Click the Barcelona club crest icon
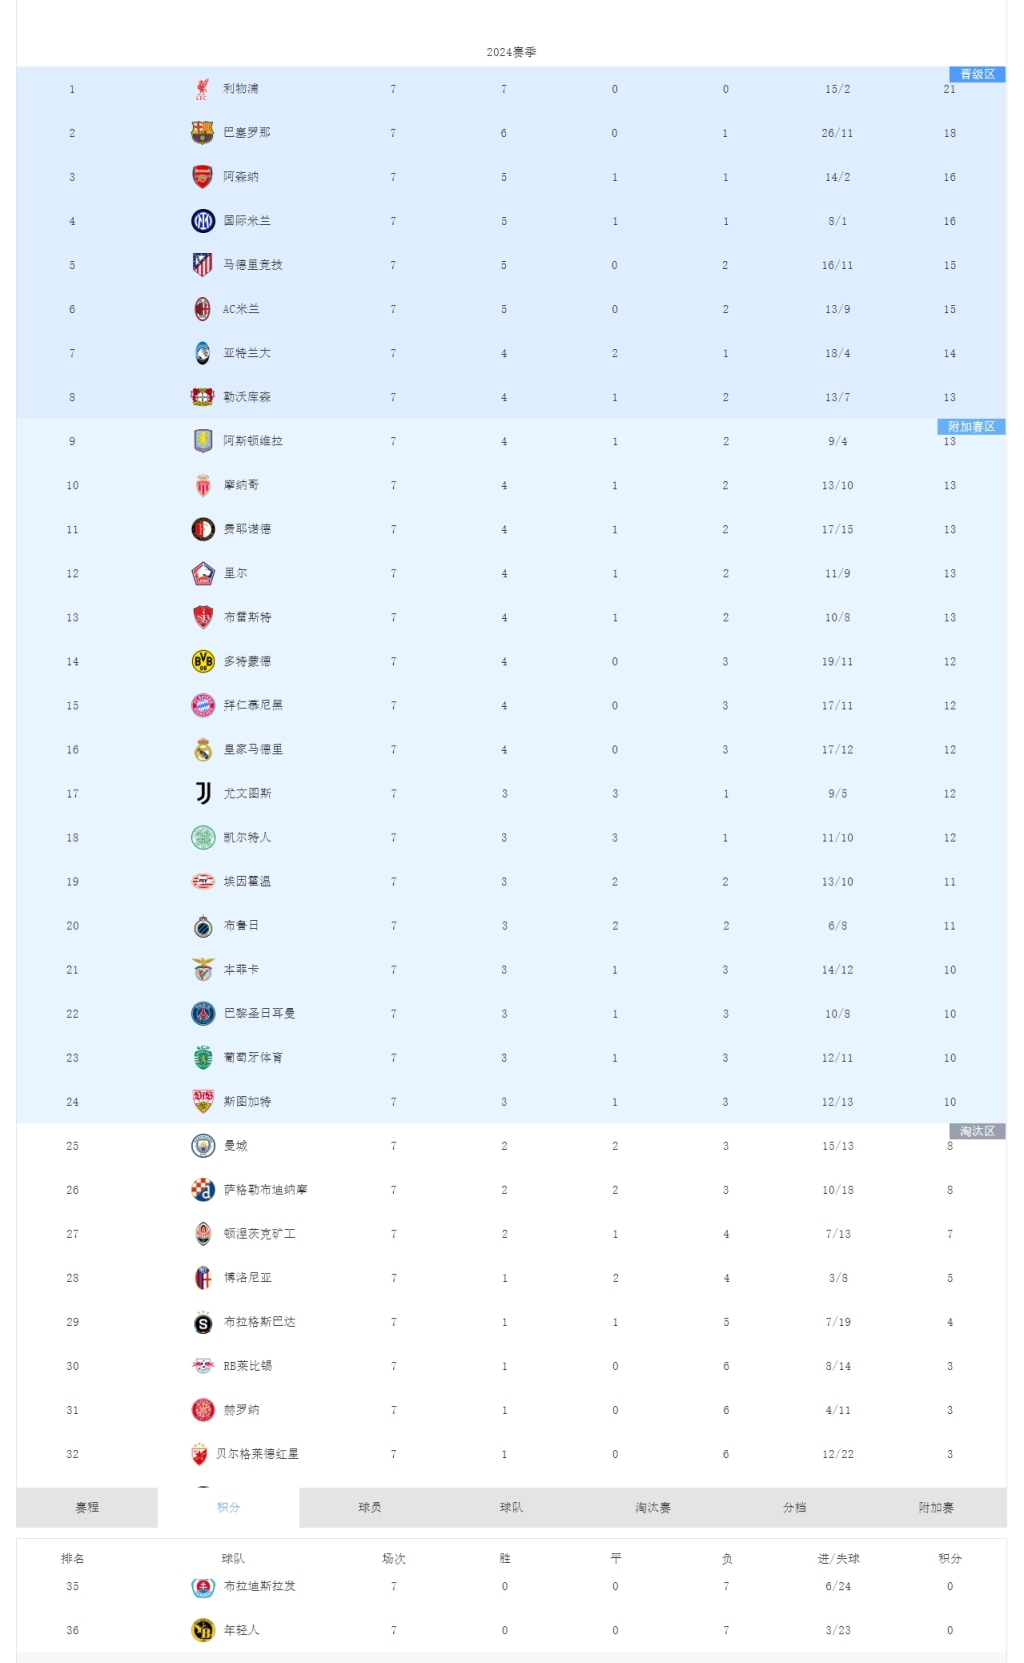The height and width of the screenshot is (1663, 1024). click(203, 133)
